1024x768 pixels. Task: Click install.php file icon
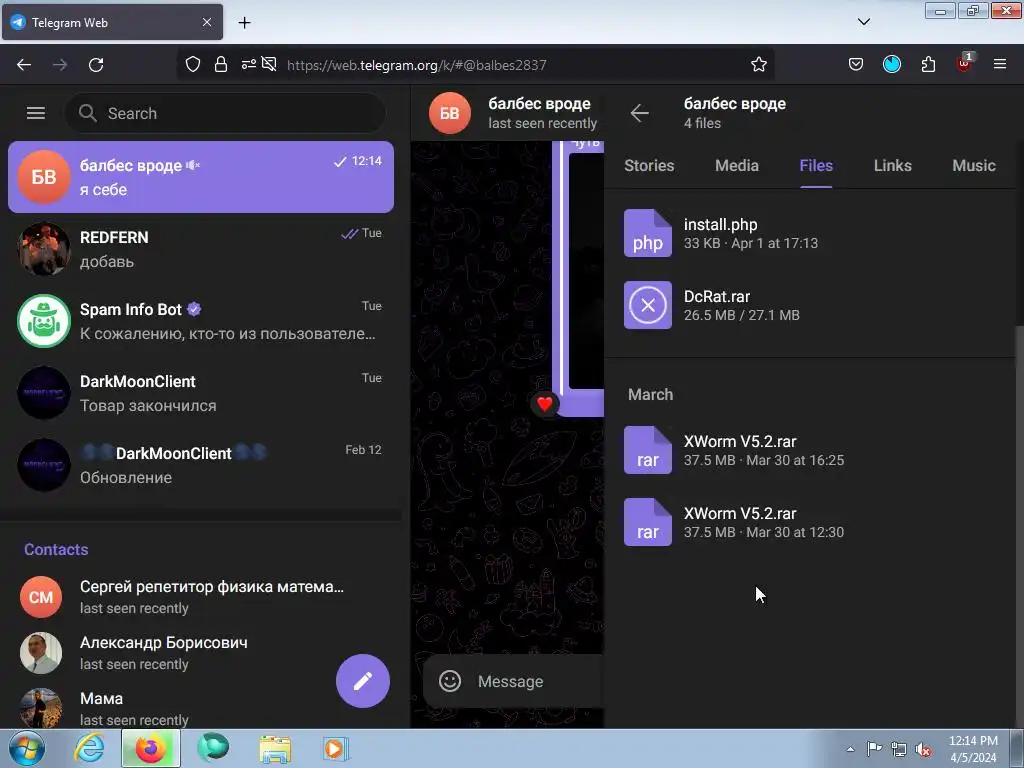coord(647,233)
